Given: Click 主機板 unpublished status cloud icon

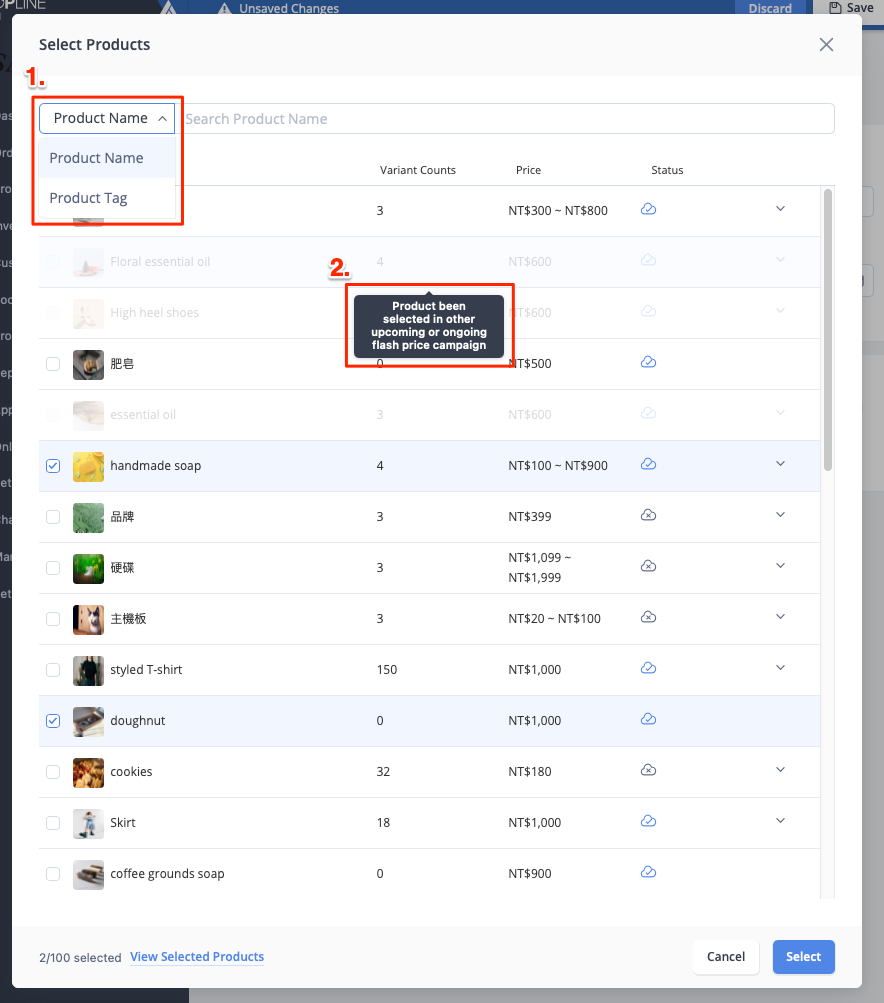Looking at the screenshot, I should pos(649,617).
